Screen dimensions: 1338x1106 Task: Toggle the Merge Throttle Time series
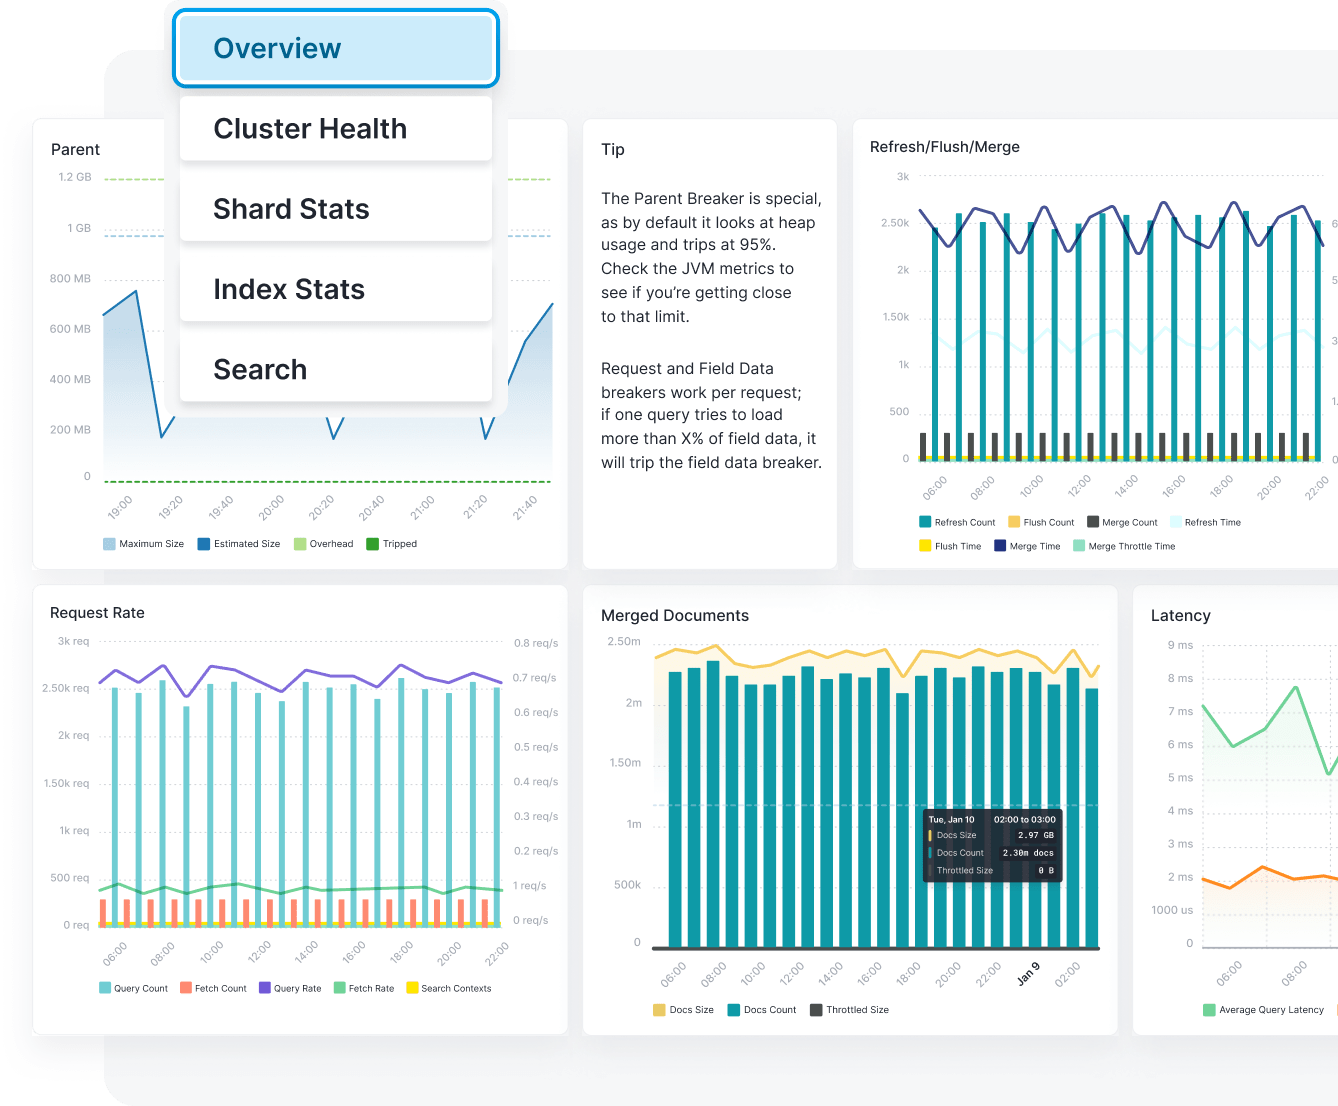coord(1124,545)
